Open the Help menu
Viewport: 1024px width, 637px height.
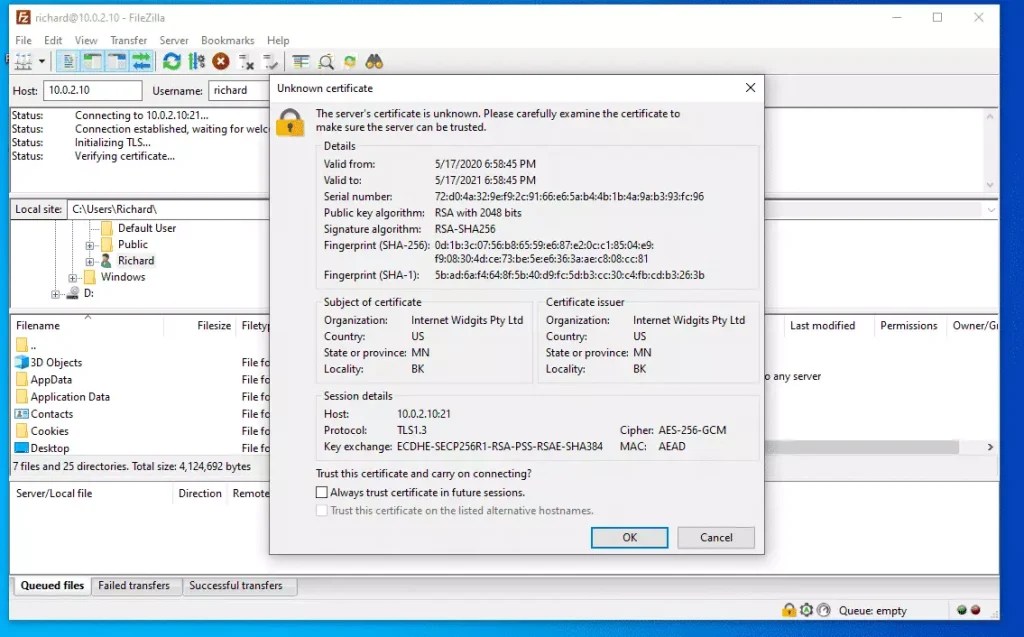(278, 40)
